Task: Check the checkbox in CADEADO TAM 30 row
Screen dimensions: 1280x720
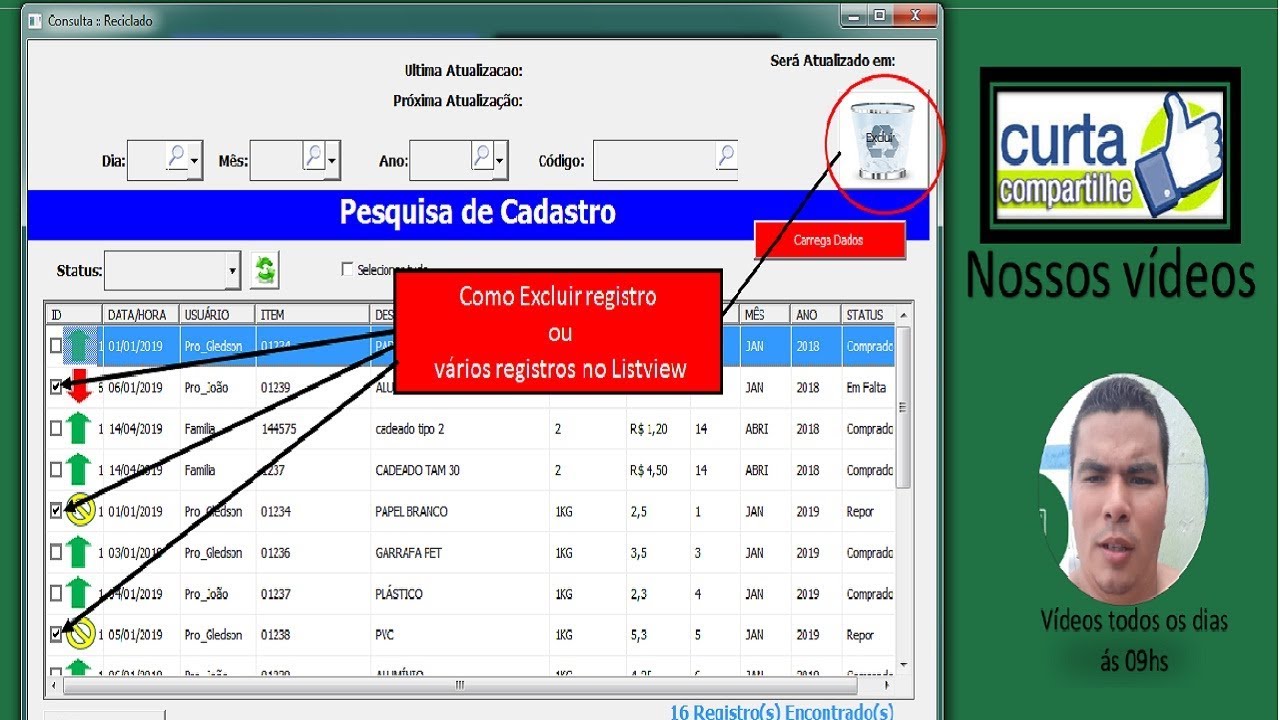Action: pos(56,470)
